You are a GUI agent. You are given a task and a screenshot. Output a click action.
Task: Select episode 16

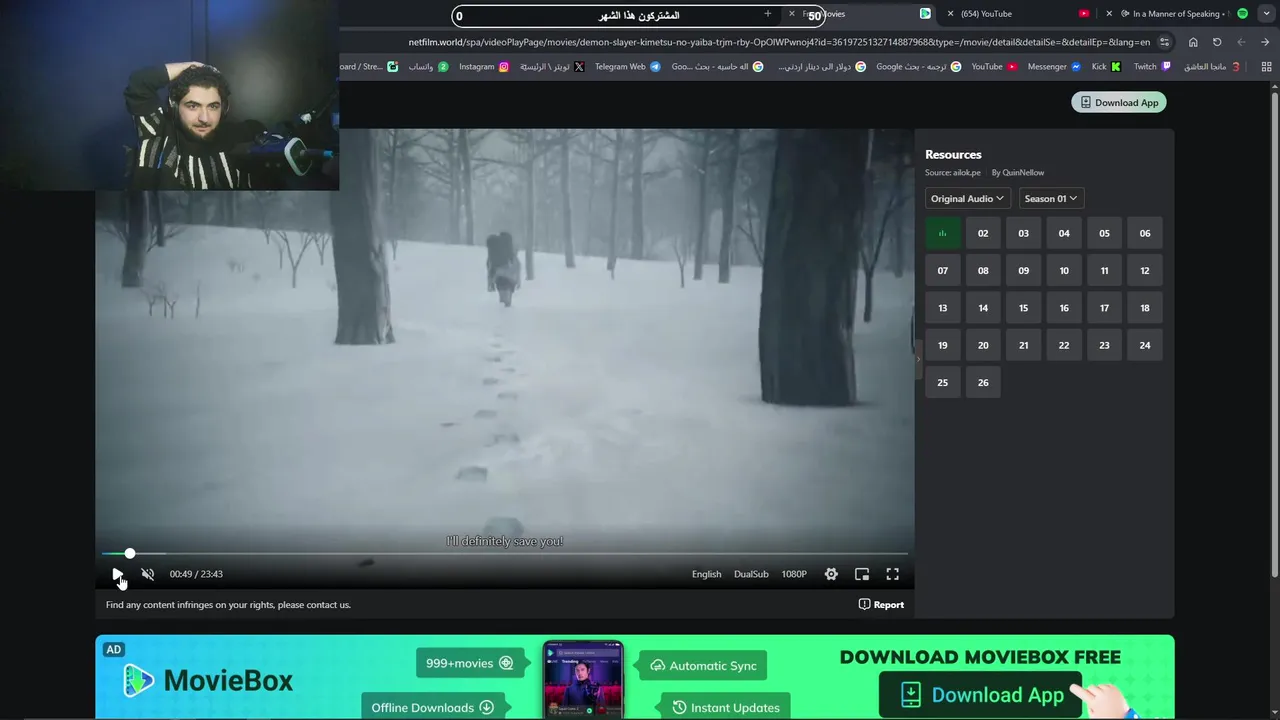tap(1064, 308)
